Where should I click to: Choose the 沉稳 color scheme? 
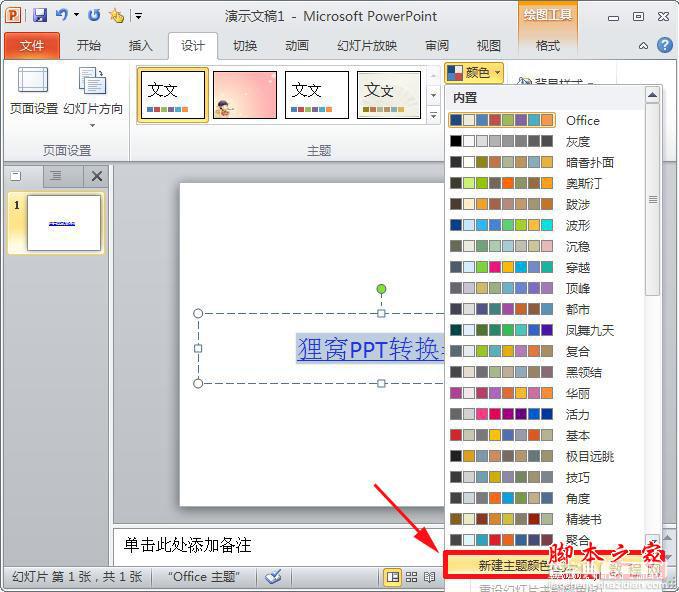pos(546,246)
